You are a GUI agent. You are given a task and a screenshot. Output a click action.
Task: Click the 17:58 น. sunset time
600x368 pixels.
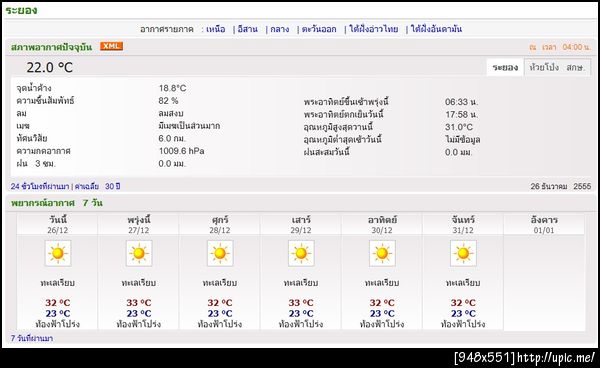pos(461,114)
